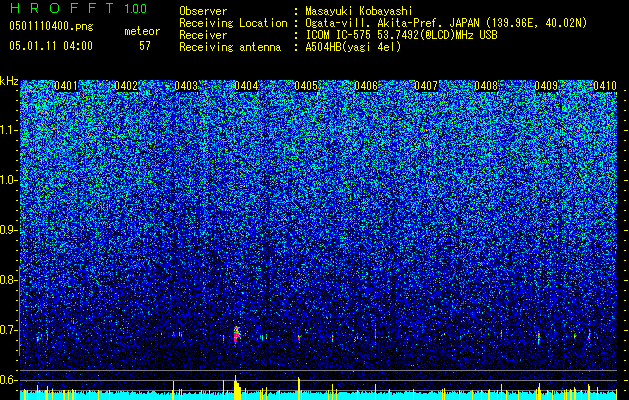Click the 1.0 frequency axis label
The width and height of the screenshot is (629, 400).
(x=9, y=181)
